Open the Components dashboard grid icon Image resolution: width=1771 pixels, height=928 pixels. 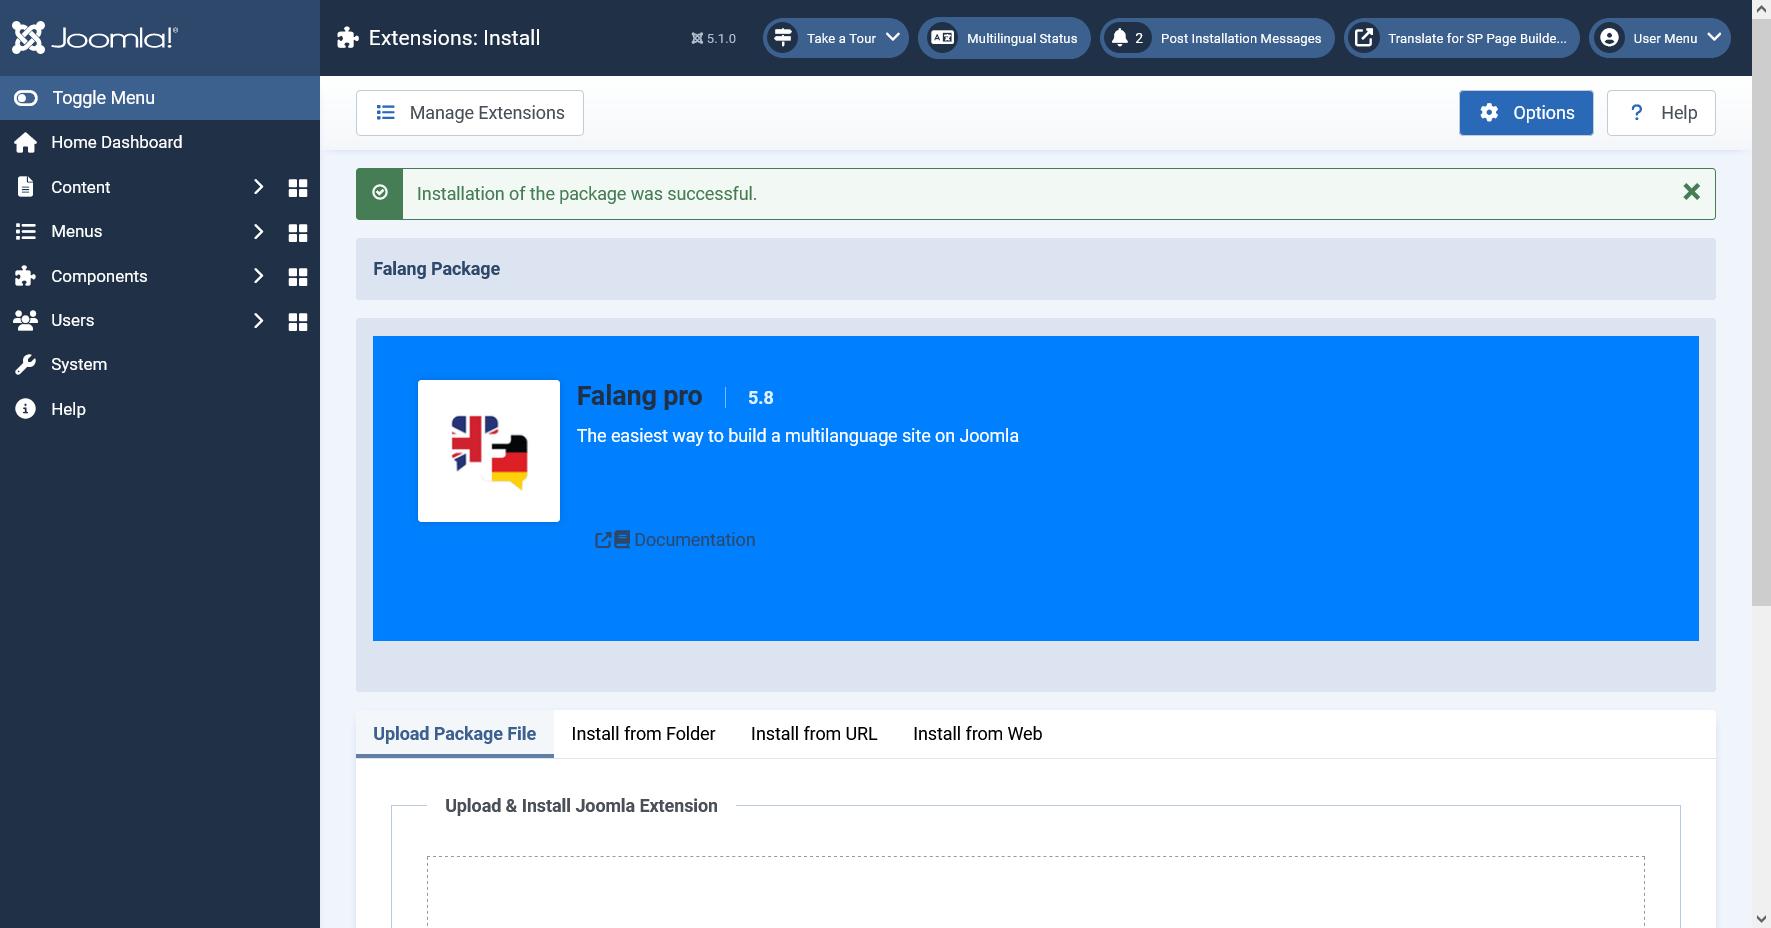click(298, 277)
